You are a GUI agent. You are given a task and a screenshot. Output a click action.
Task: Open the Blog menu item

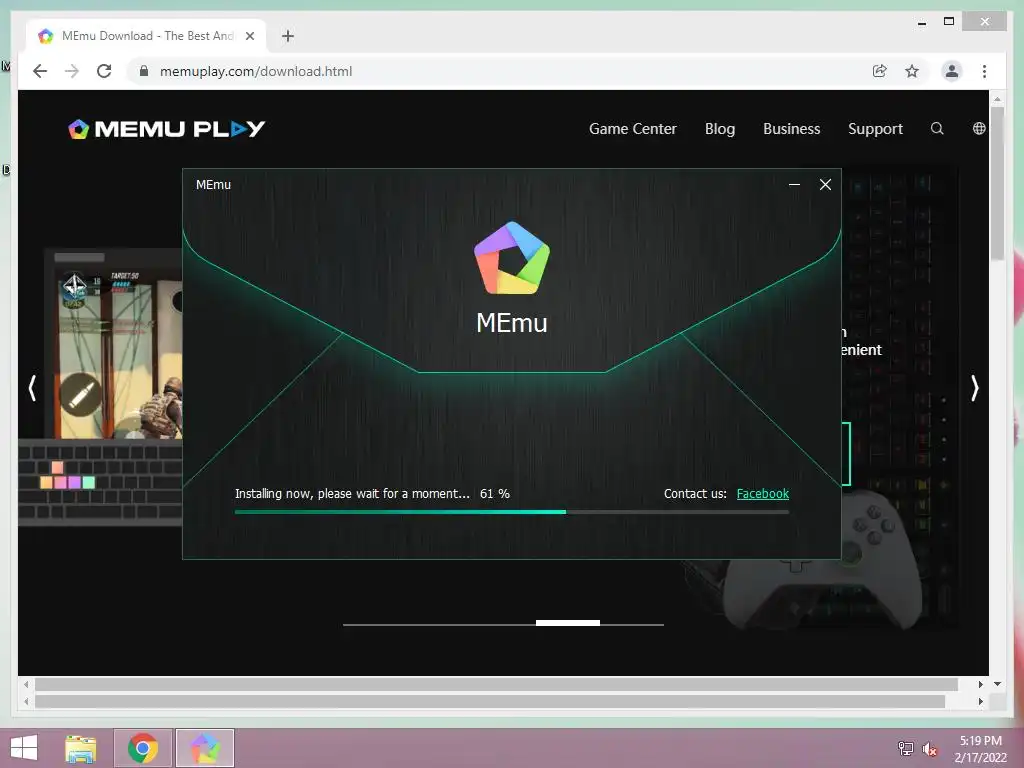click(720, 129)
